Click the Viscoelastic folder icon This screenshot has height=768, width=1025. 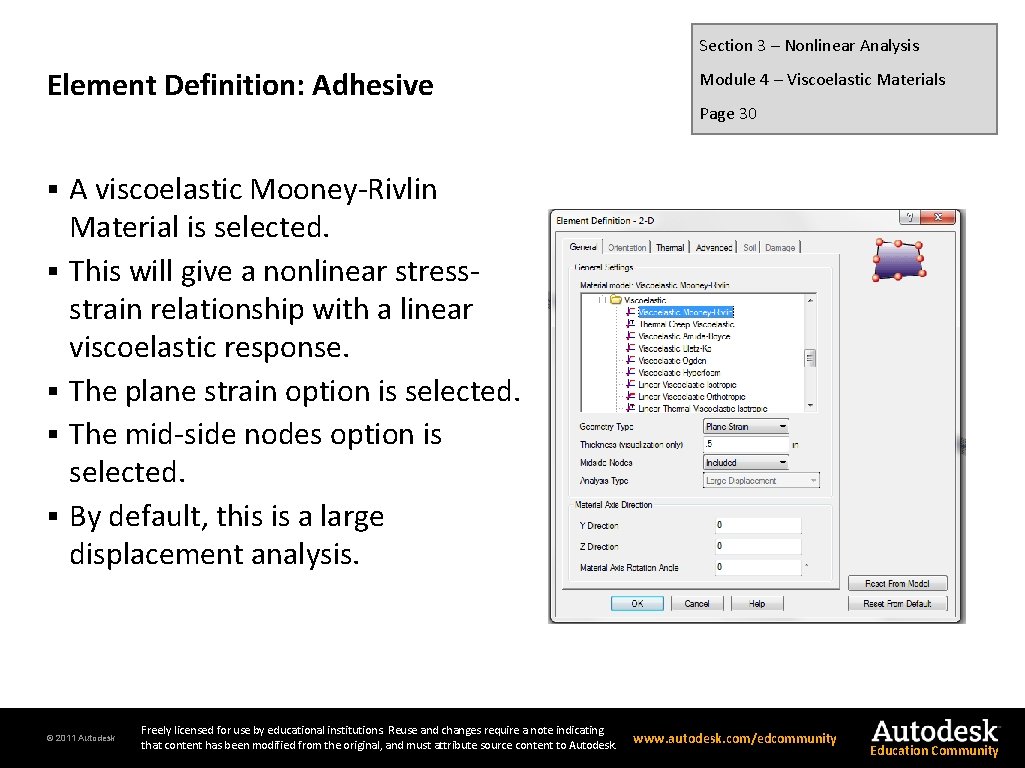point(615,300)
